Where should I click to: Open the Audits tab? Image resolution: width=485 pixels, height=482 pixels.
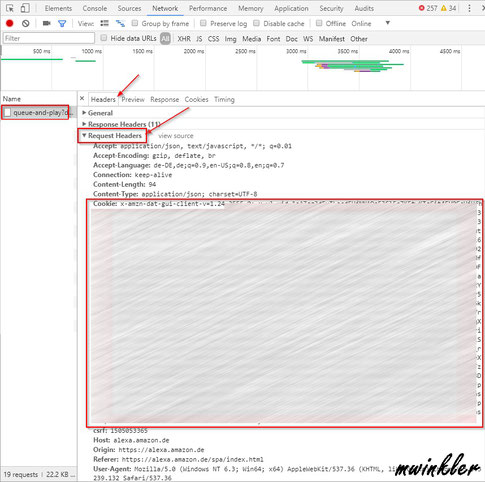click(x=364, y=8)
